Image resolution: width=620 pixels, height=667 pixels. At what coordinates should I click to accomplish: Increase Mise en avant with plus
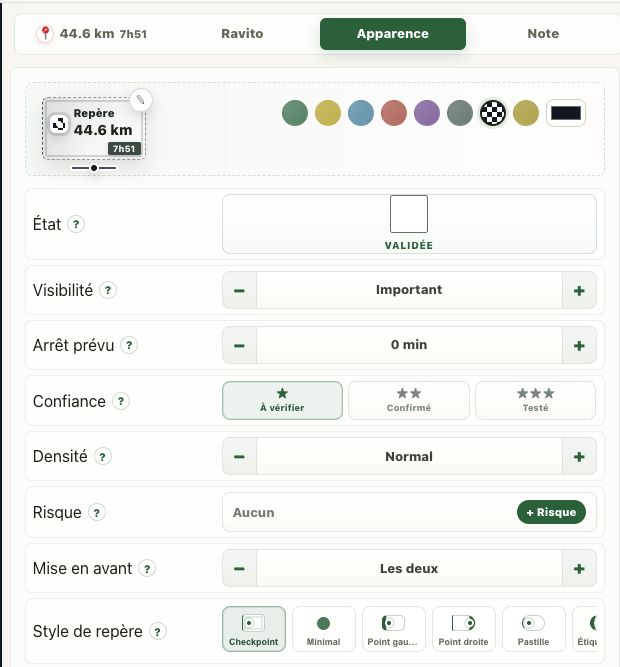tap(579, 568)
